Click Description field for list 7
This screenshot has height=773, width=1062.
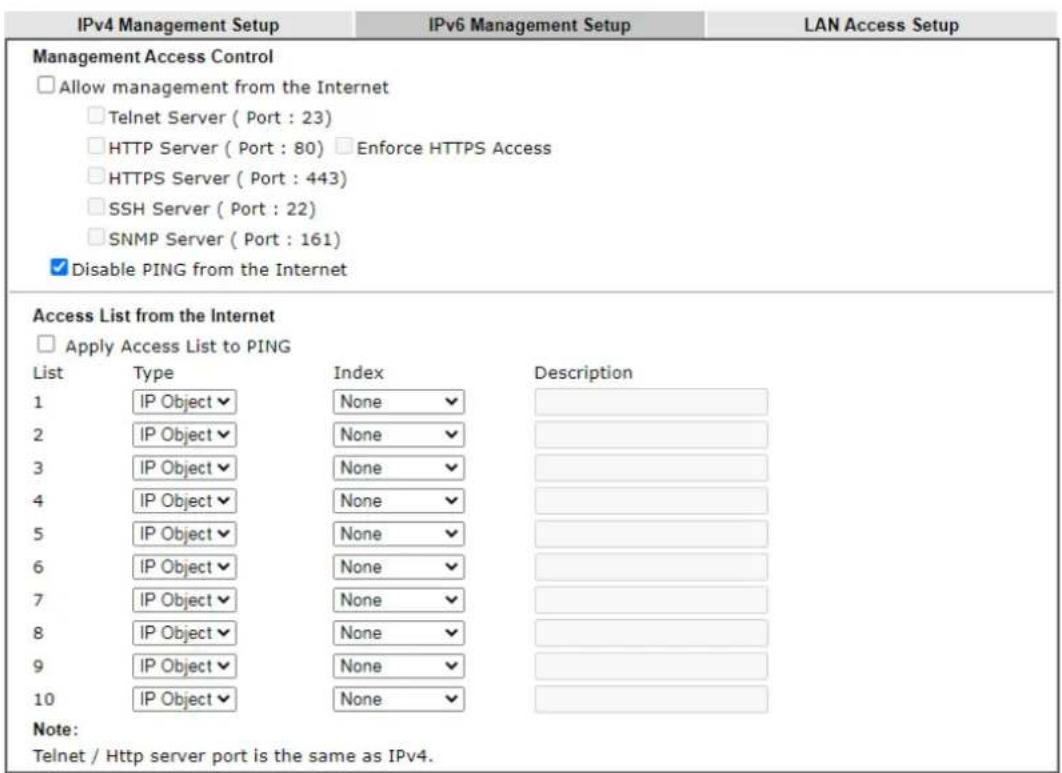[x=651, y=600]
